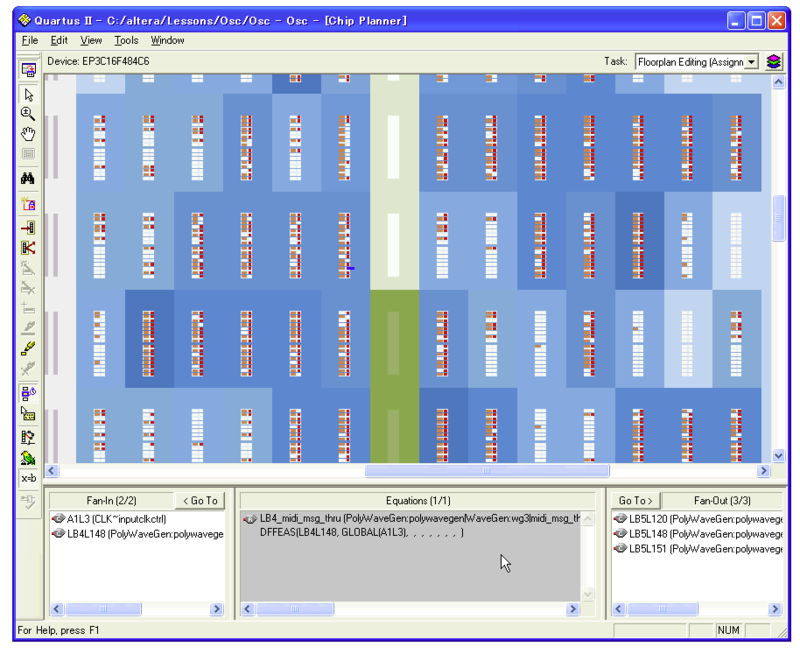Image resolution: width=800 pixels, height=654 pixels.
Task: Click Fan-Out list scroll right arrow
Action: point(775,609)
